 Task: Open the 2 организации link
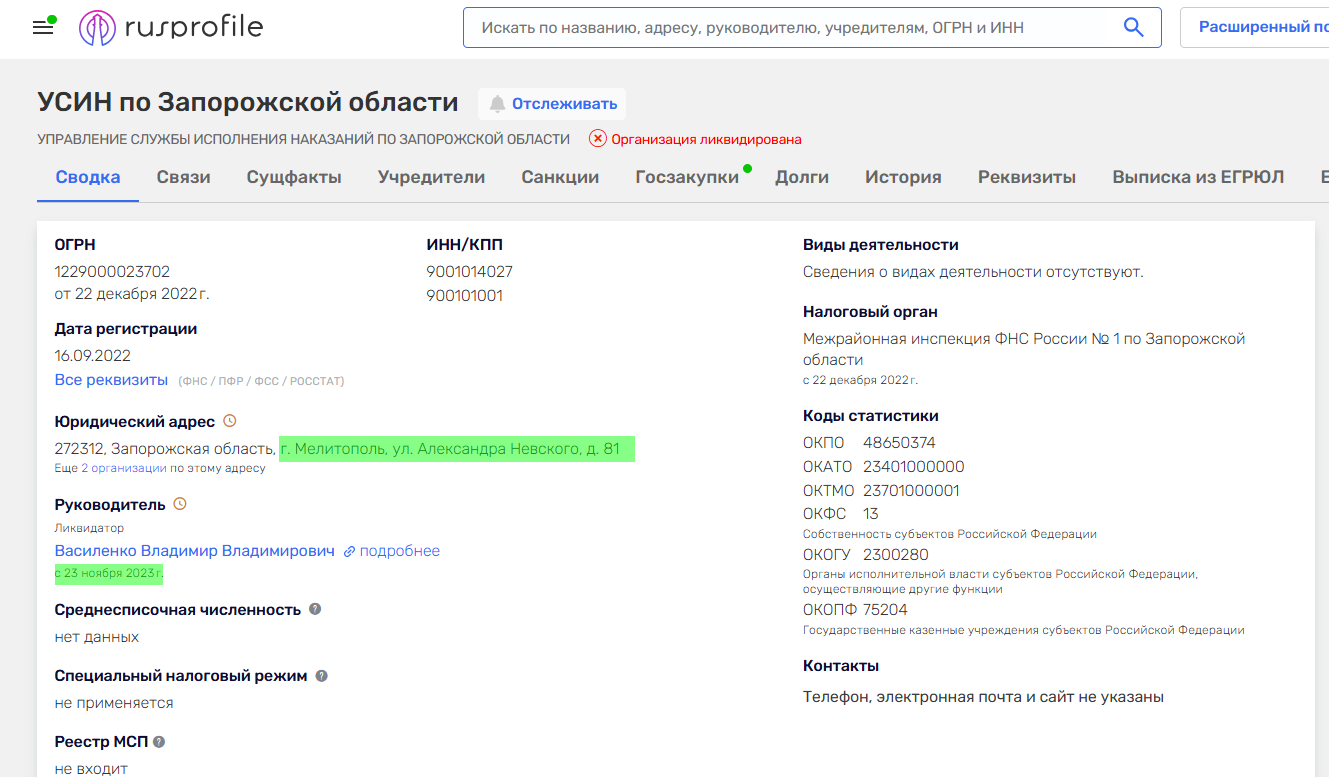tap(124, 468)
